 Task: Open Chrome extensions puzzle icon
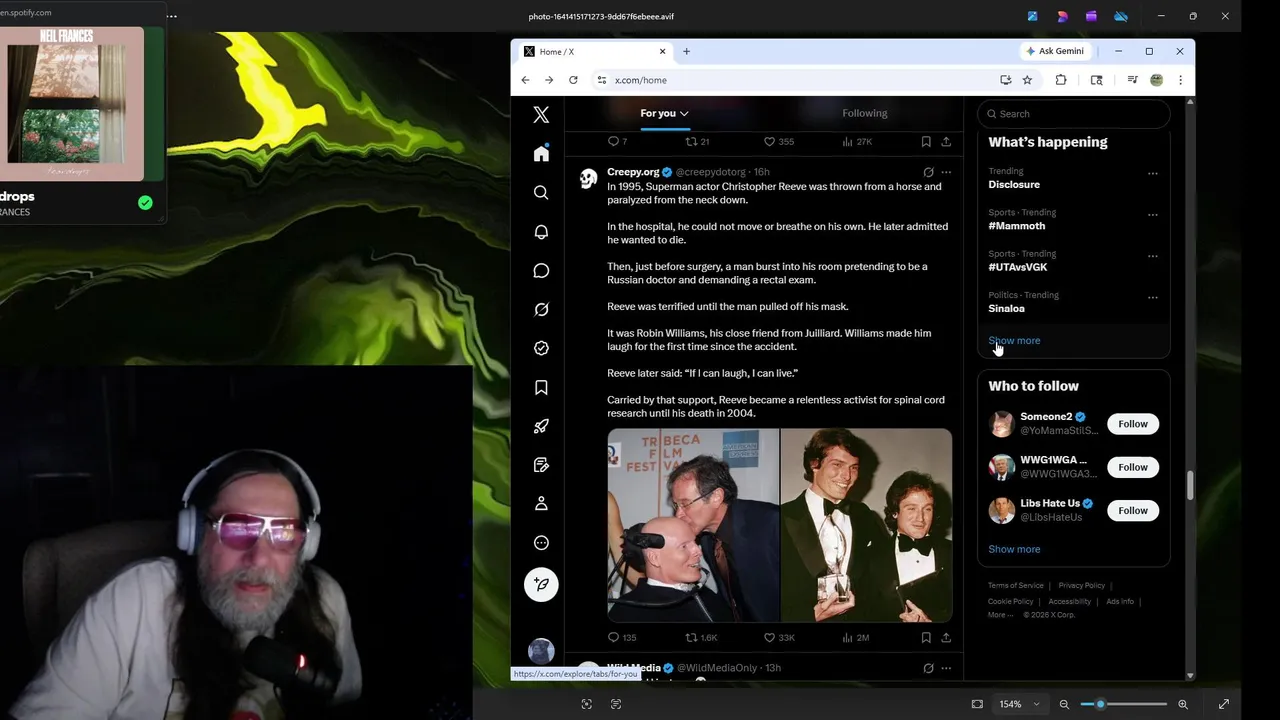tap(1061, 80)
